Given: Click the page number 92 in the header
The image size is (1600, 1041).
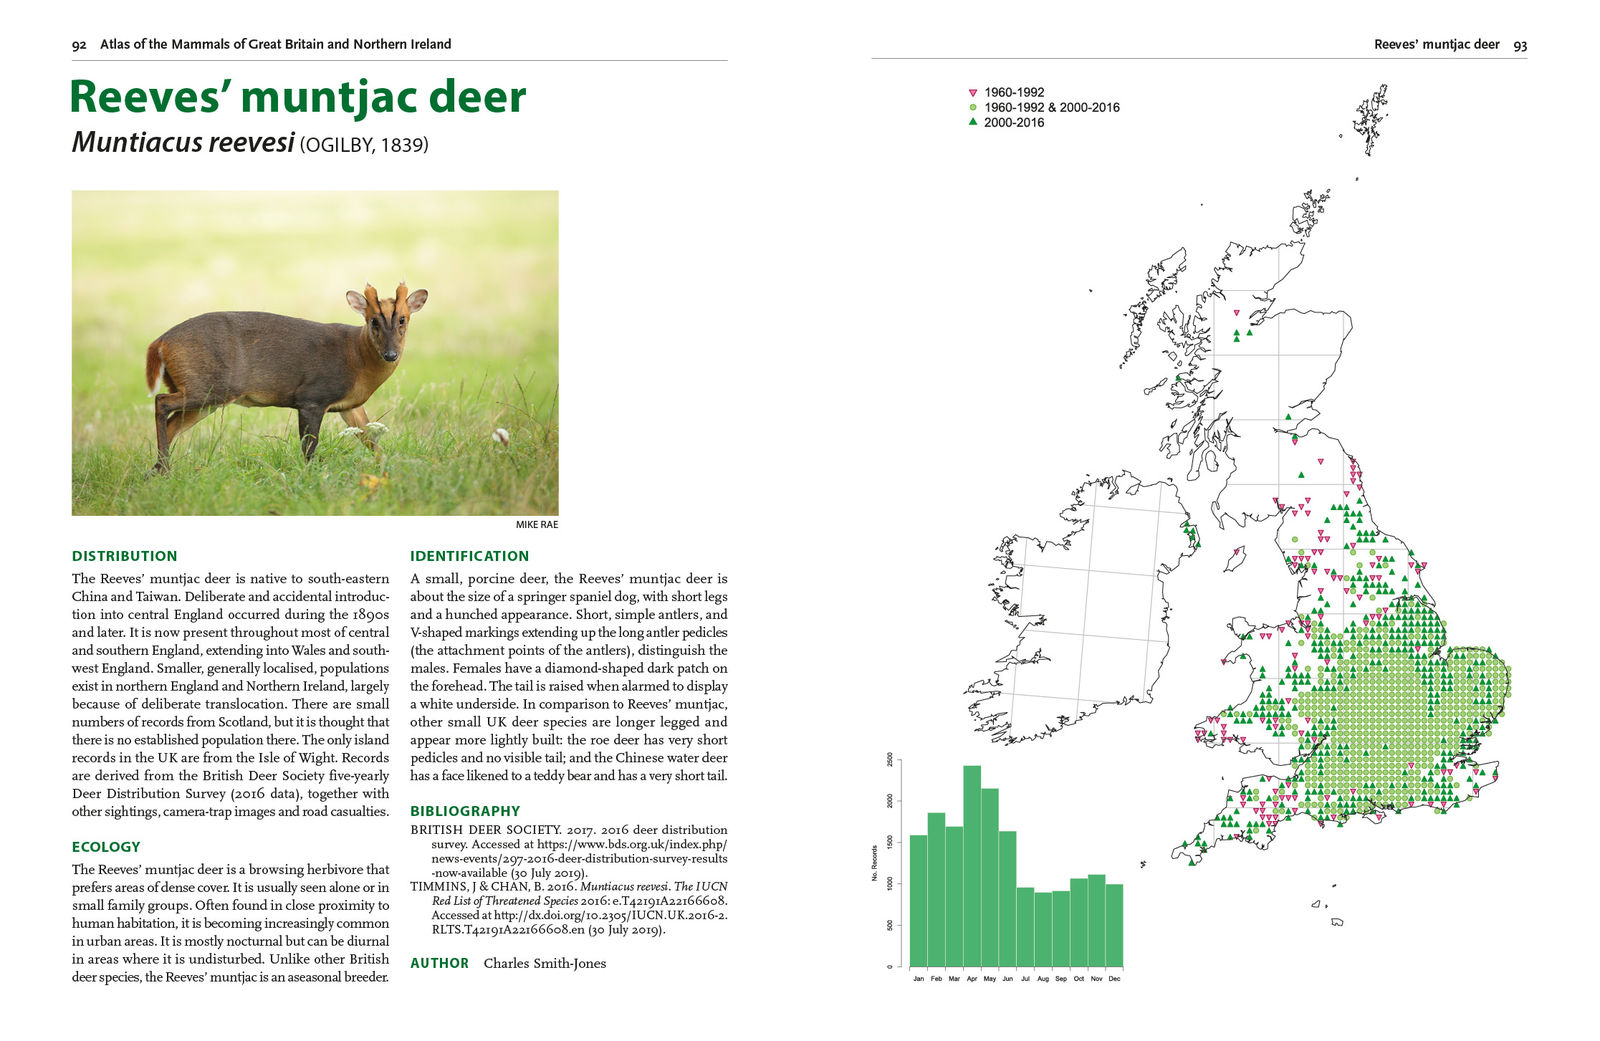Looking at the screenshot, I should 79,44.
